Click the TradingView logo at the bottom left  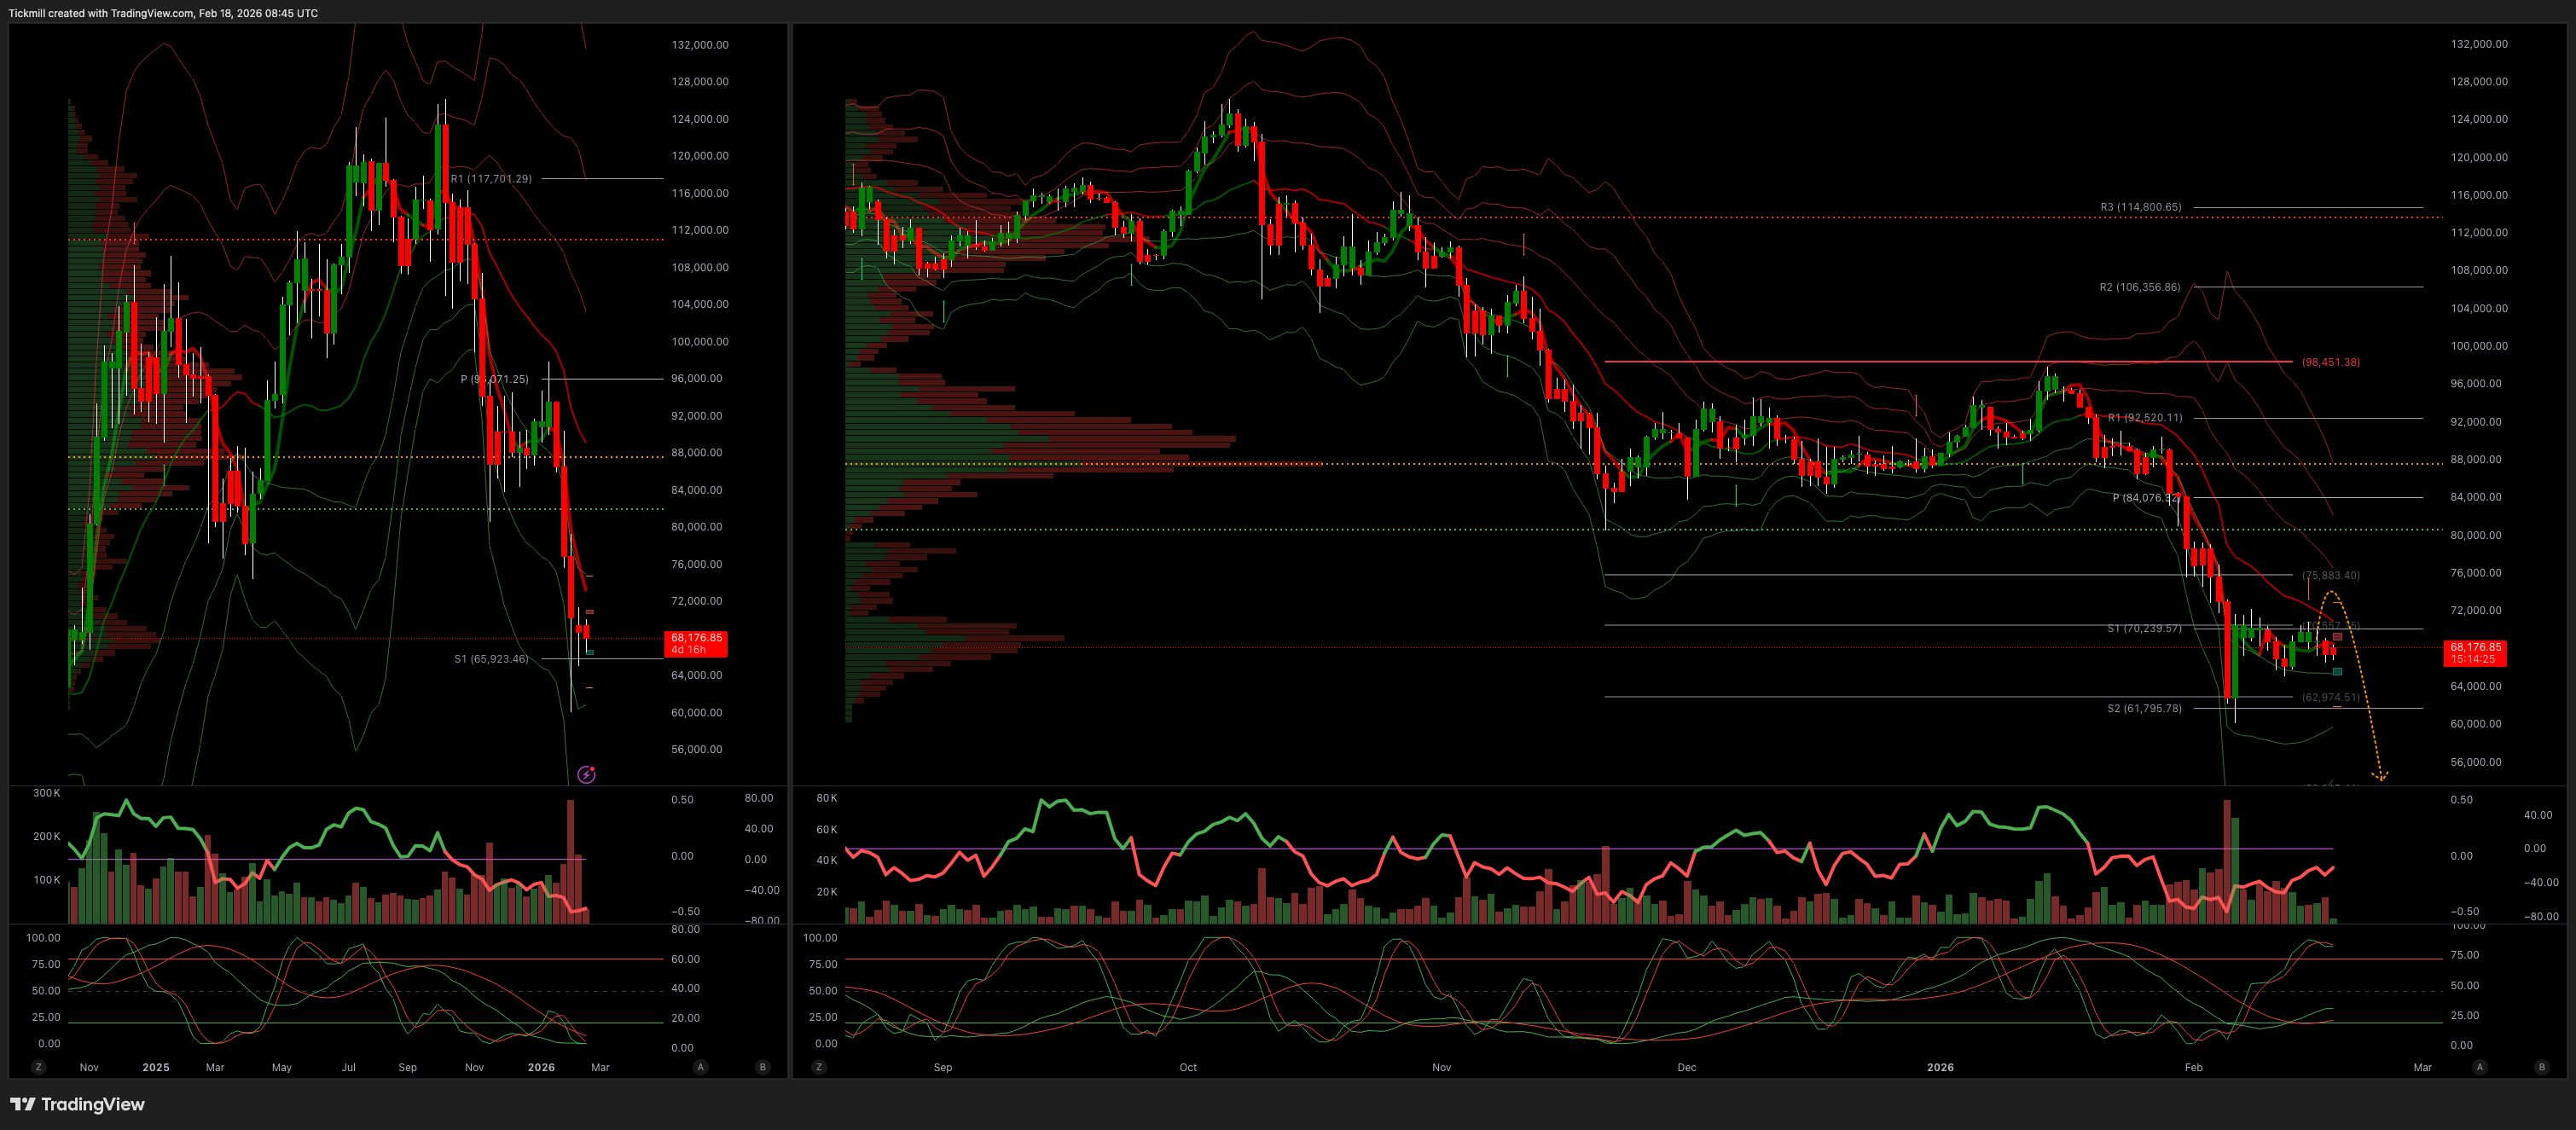coord(78,1104)
